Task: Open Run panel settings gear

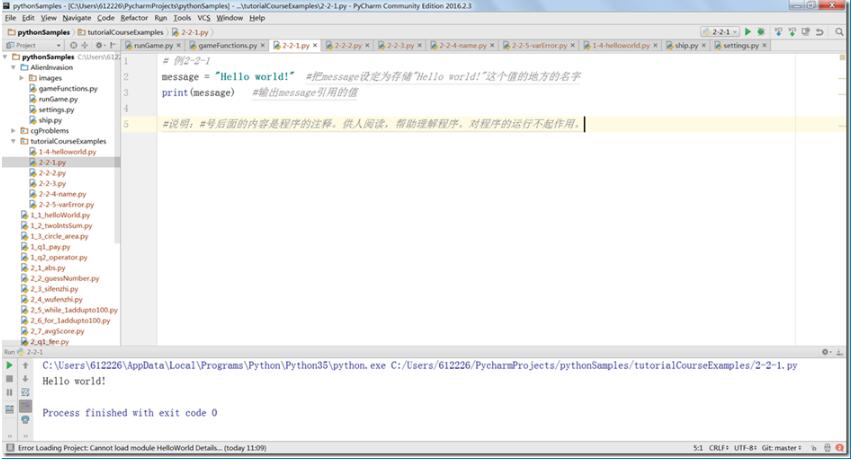Action: coord(825,352)
